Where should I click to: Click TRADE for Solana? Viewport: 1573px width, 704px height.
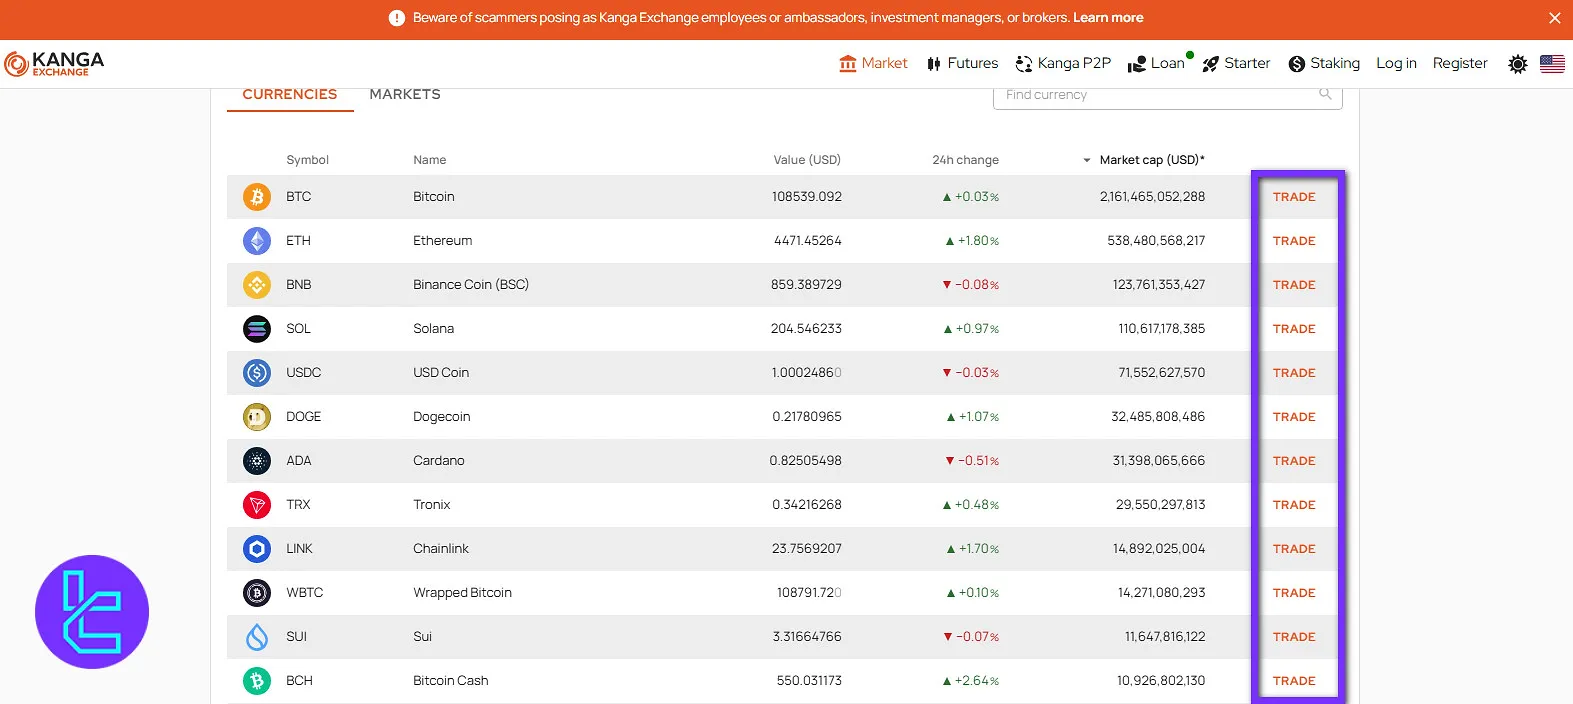click(1294, 329)
